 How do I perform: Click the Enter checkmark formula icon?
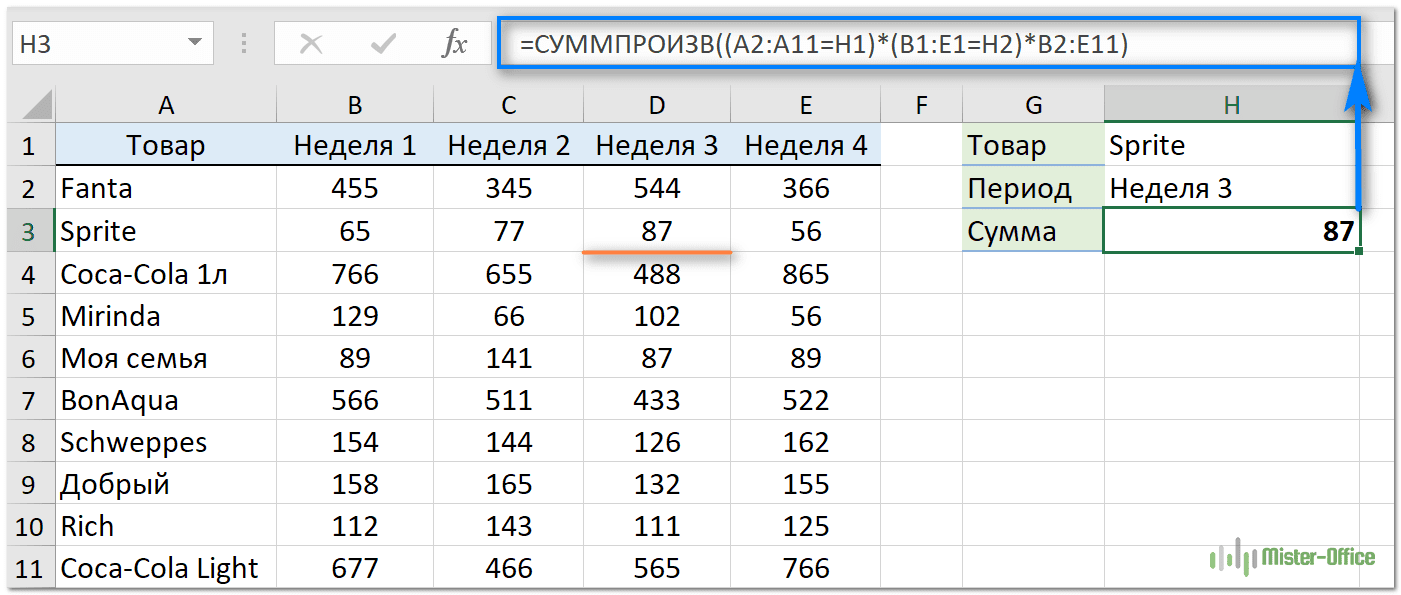point(382,43)
